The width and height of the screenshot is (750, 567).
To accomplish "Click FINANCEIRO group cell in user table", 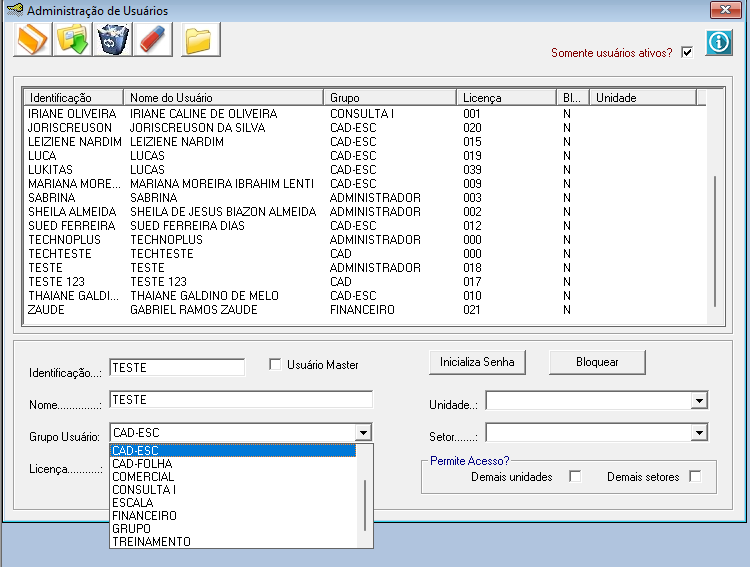I will pyautogui.click(x=362, y=310).
